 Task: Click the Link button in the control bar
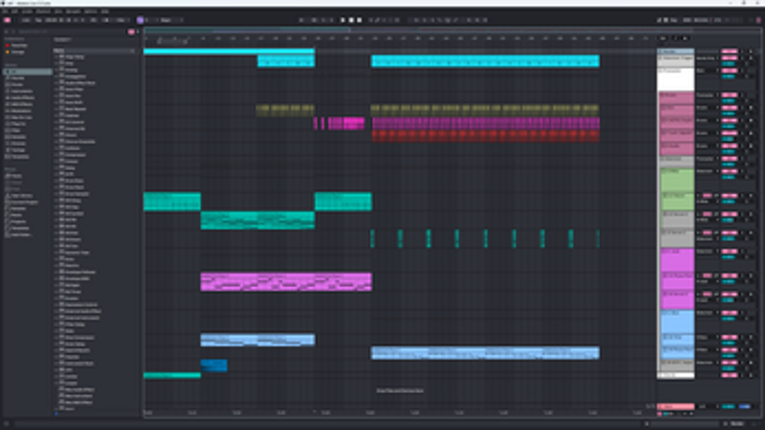25,20
